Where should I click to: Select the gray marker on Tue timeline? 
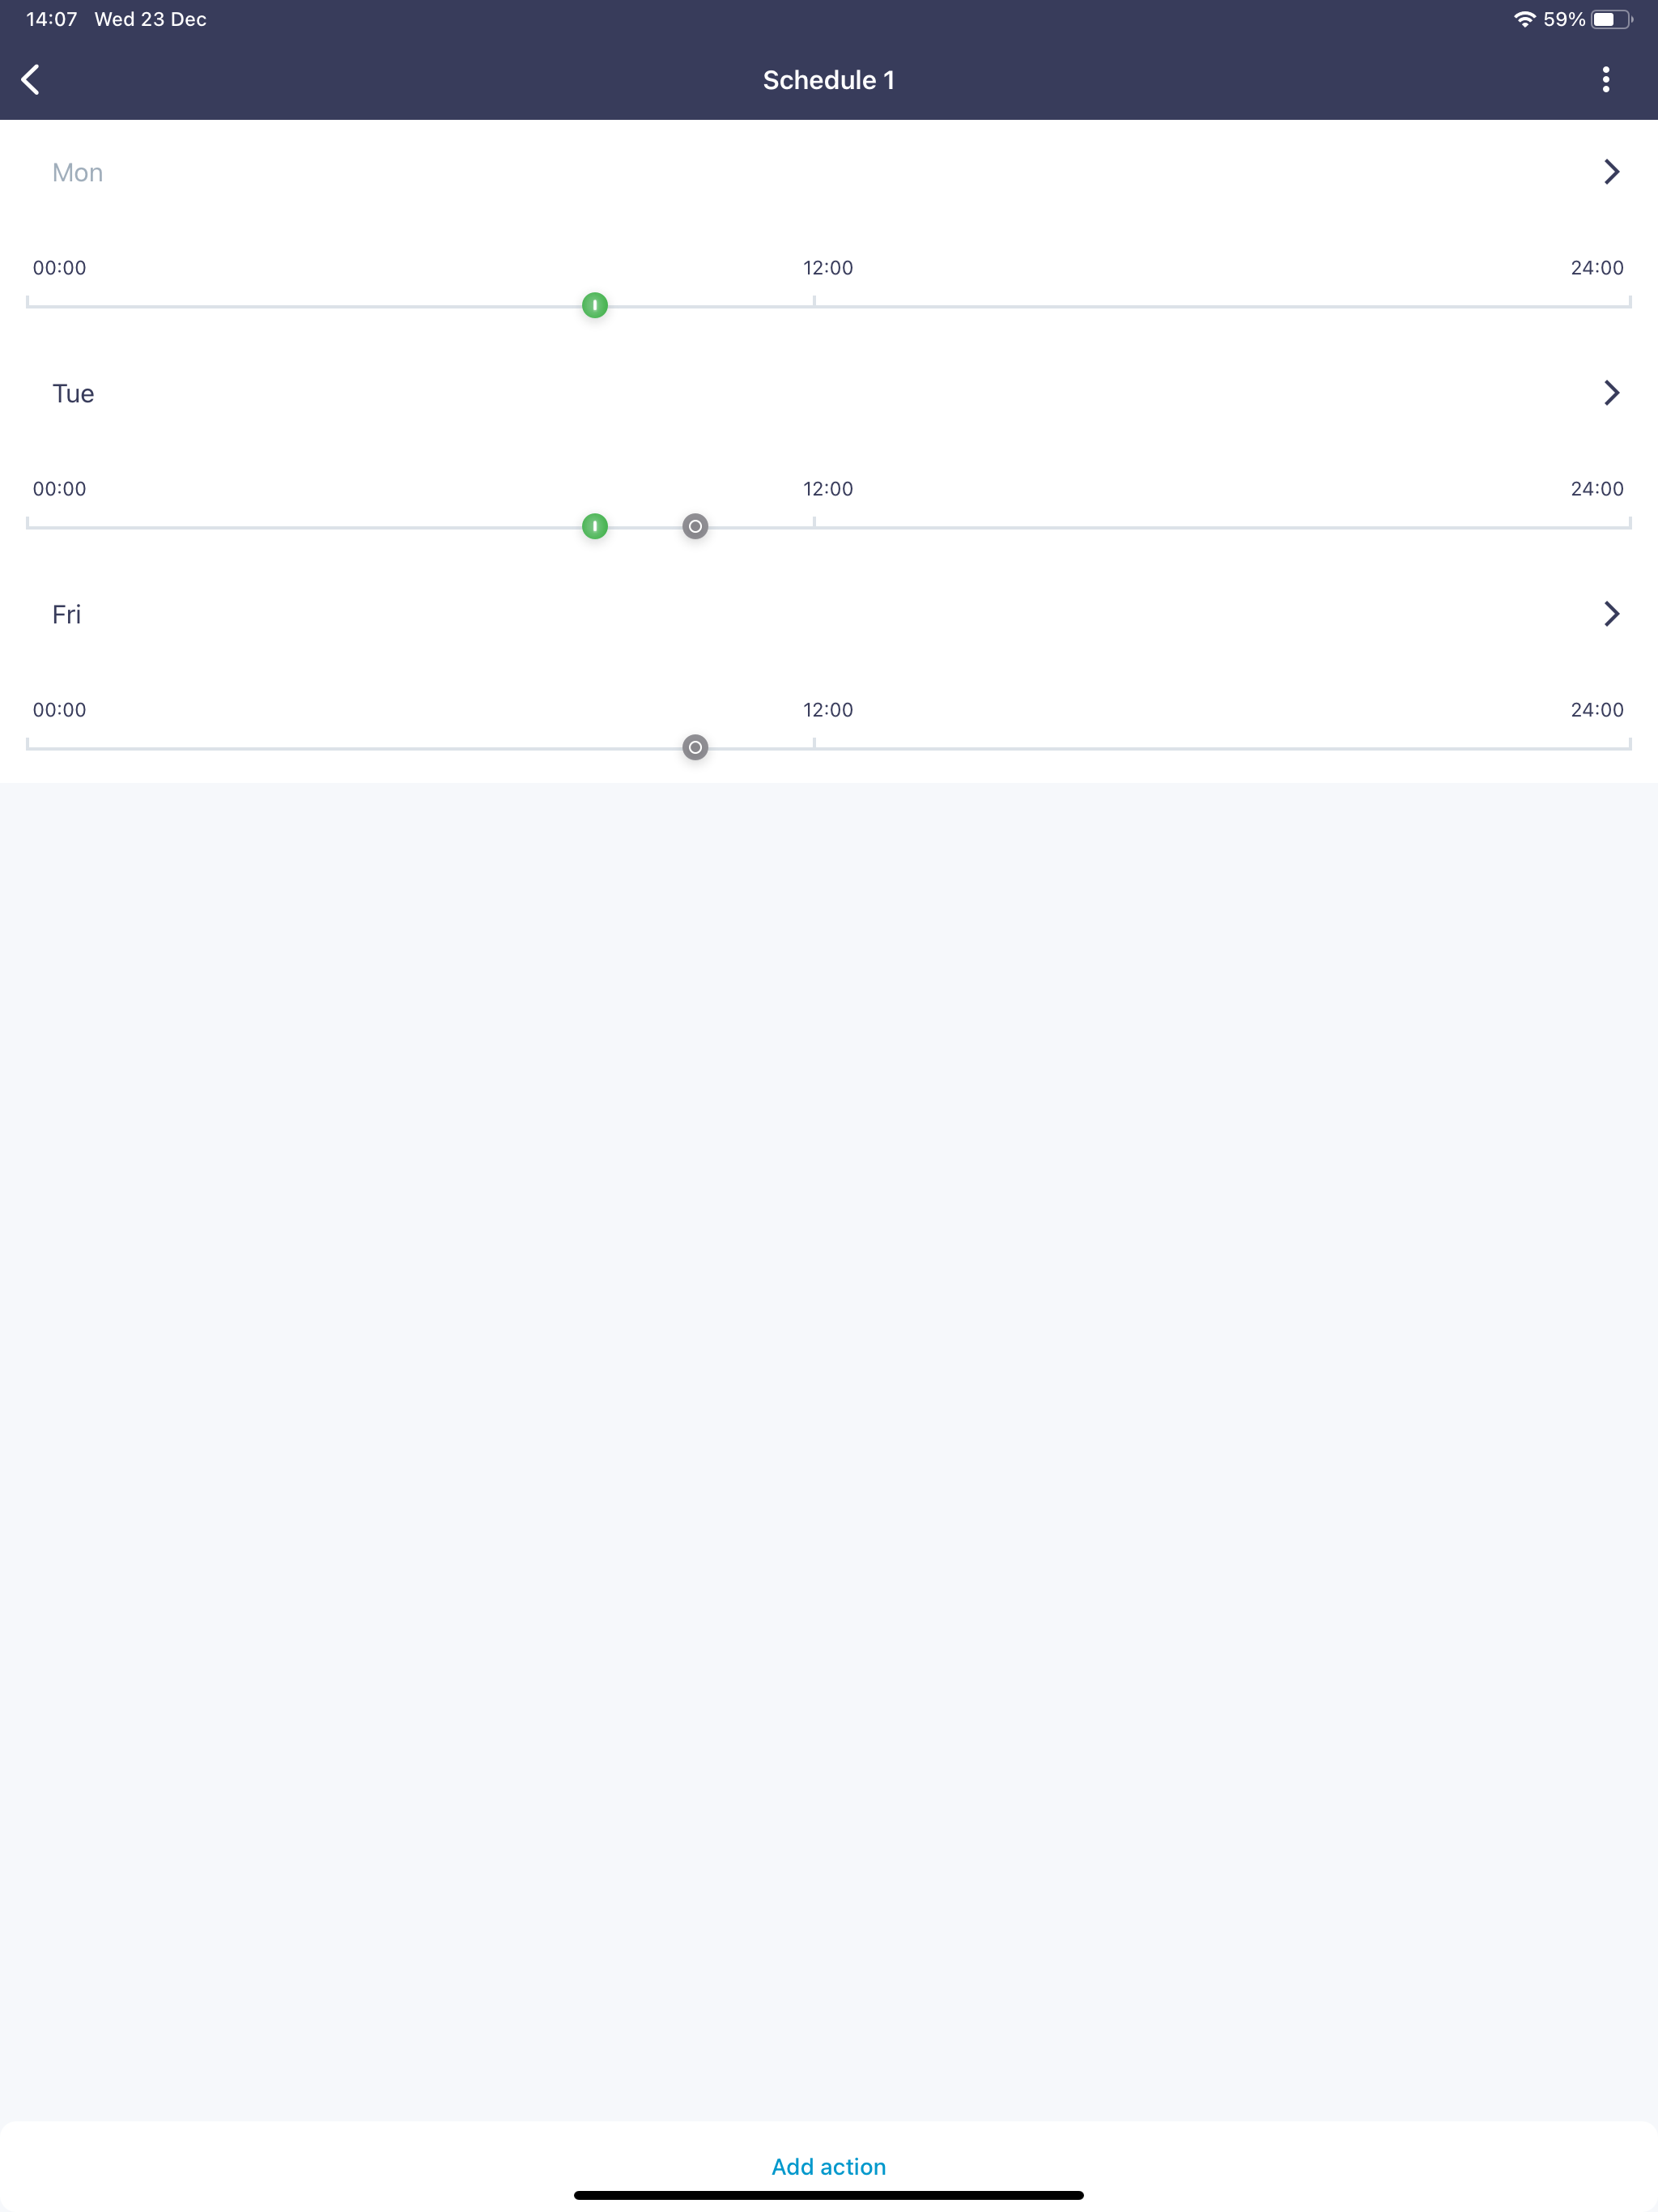click(695, 526)
